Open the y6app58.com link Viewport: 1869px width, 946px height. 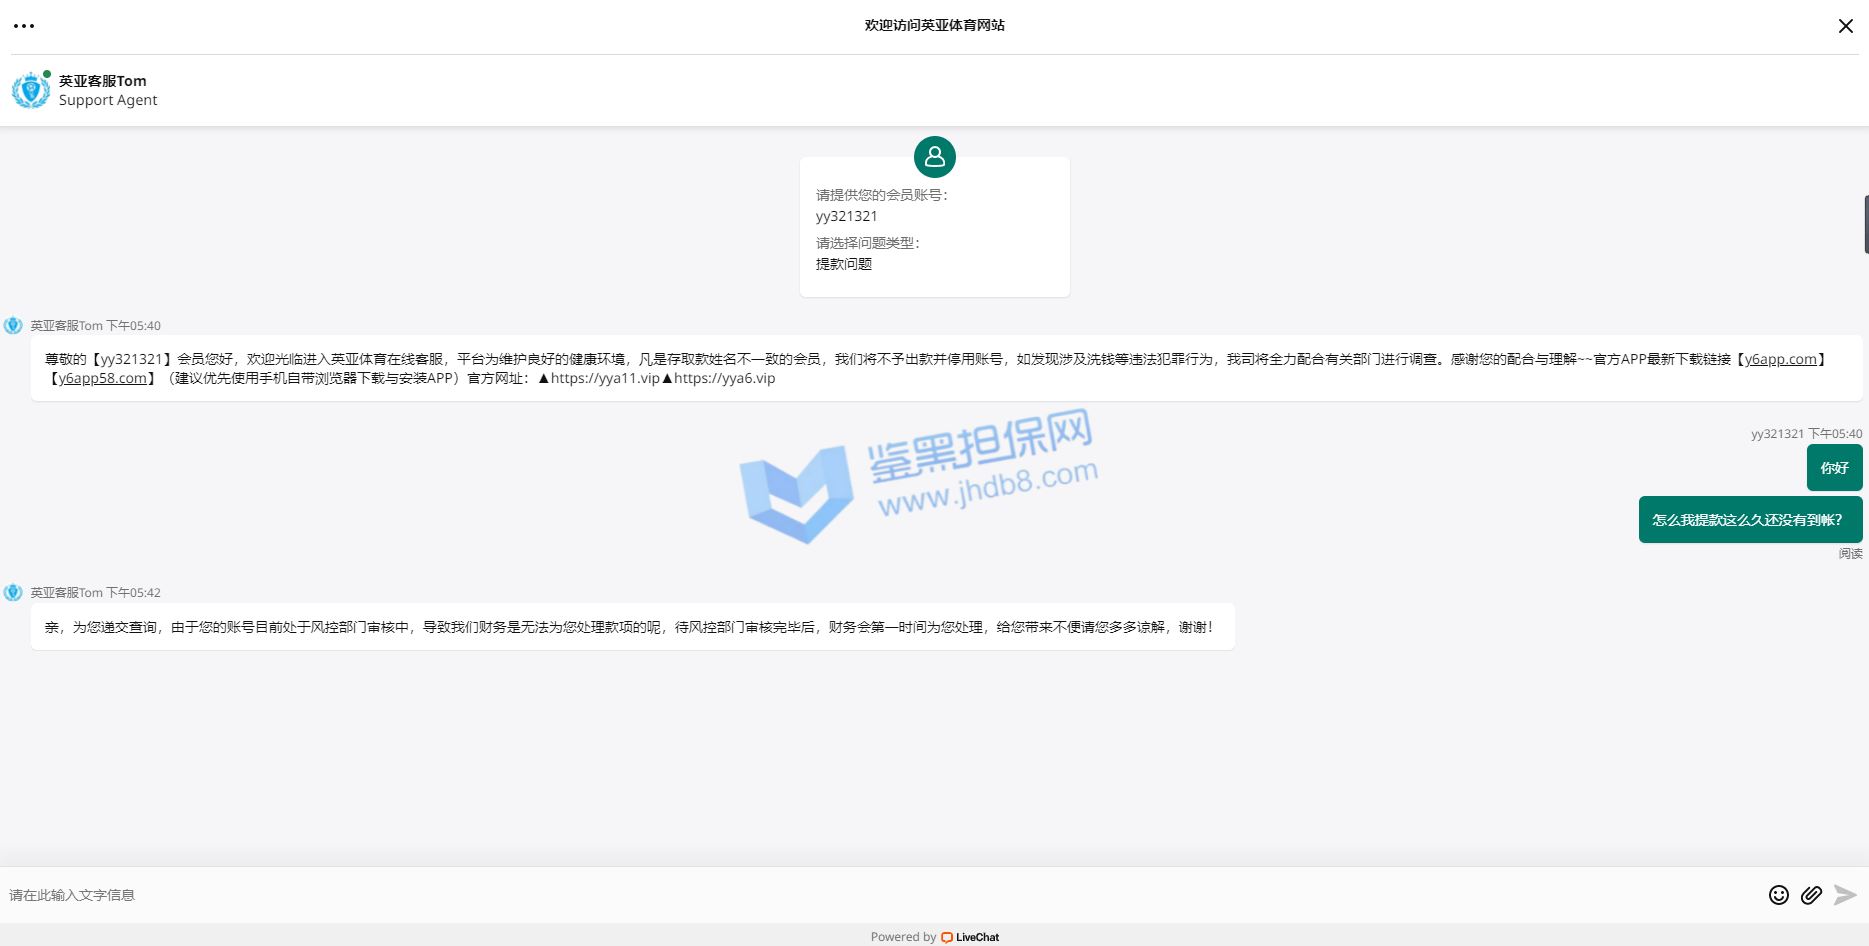(x=102, y=378)
